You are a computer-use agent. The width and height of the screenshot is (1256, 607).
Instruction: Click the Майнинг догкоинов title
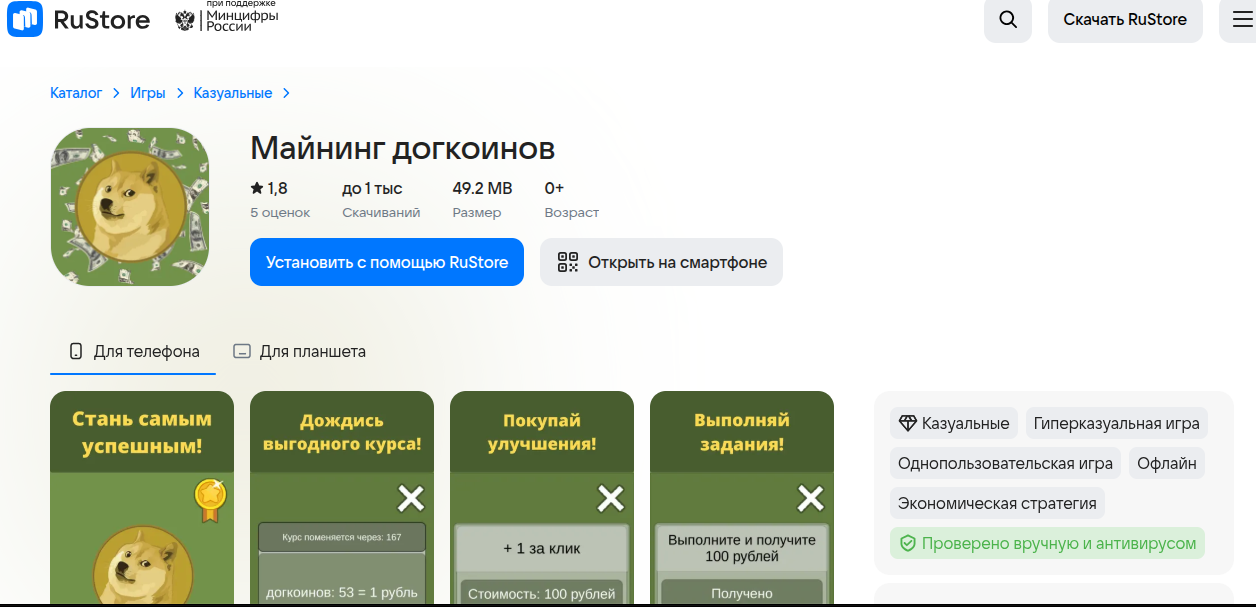click(402, 148)
